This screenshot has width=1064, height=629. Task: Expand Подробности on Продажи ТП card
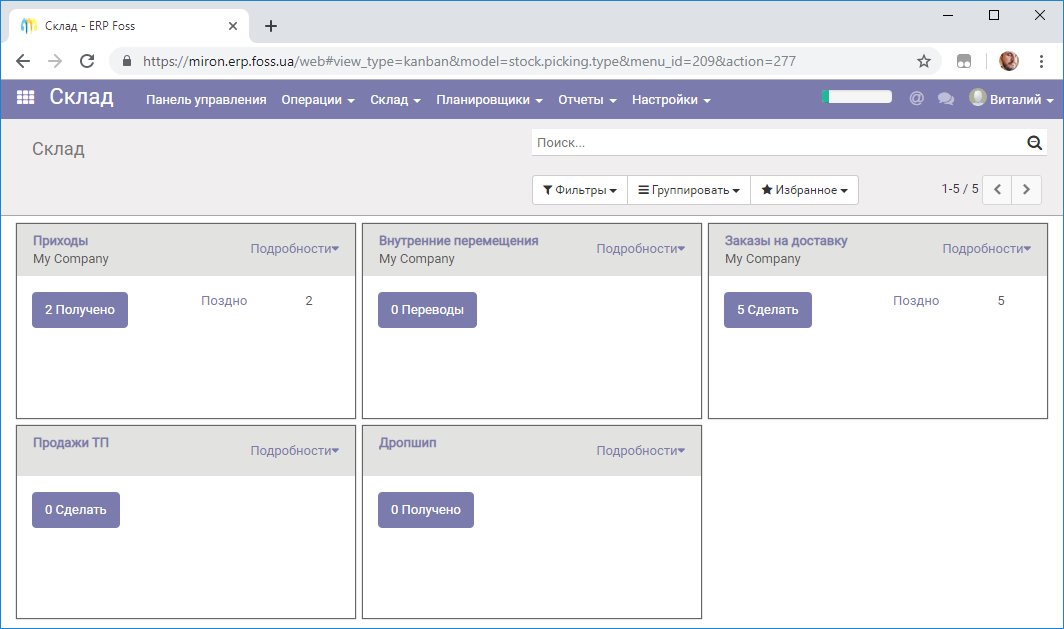294,451
